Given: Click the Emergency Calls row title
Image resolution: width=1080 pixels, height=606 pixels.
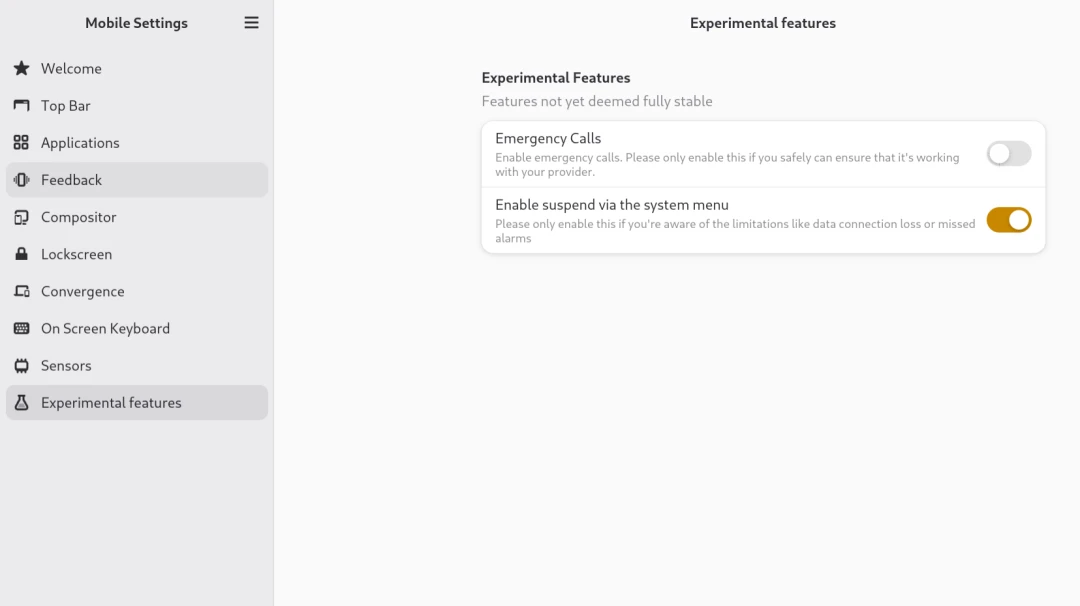Looking at the screenshot, I should pyautogui.click(x=548, y=139).
